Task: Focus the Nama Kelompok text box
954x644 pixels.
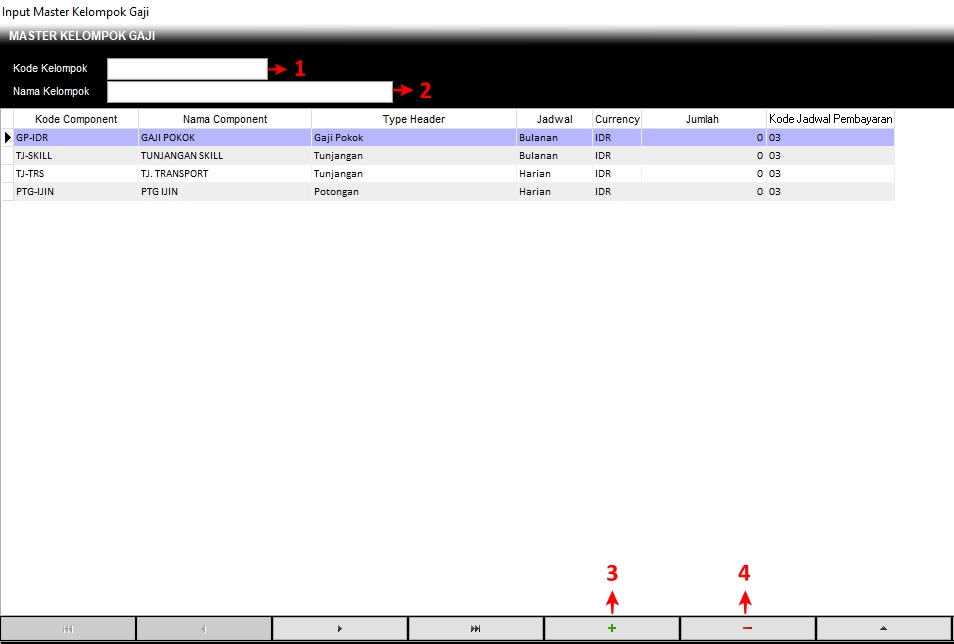Action: pyautogui.click(x=250, y=92)
